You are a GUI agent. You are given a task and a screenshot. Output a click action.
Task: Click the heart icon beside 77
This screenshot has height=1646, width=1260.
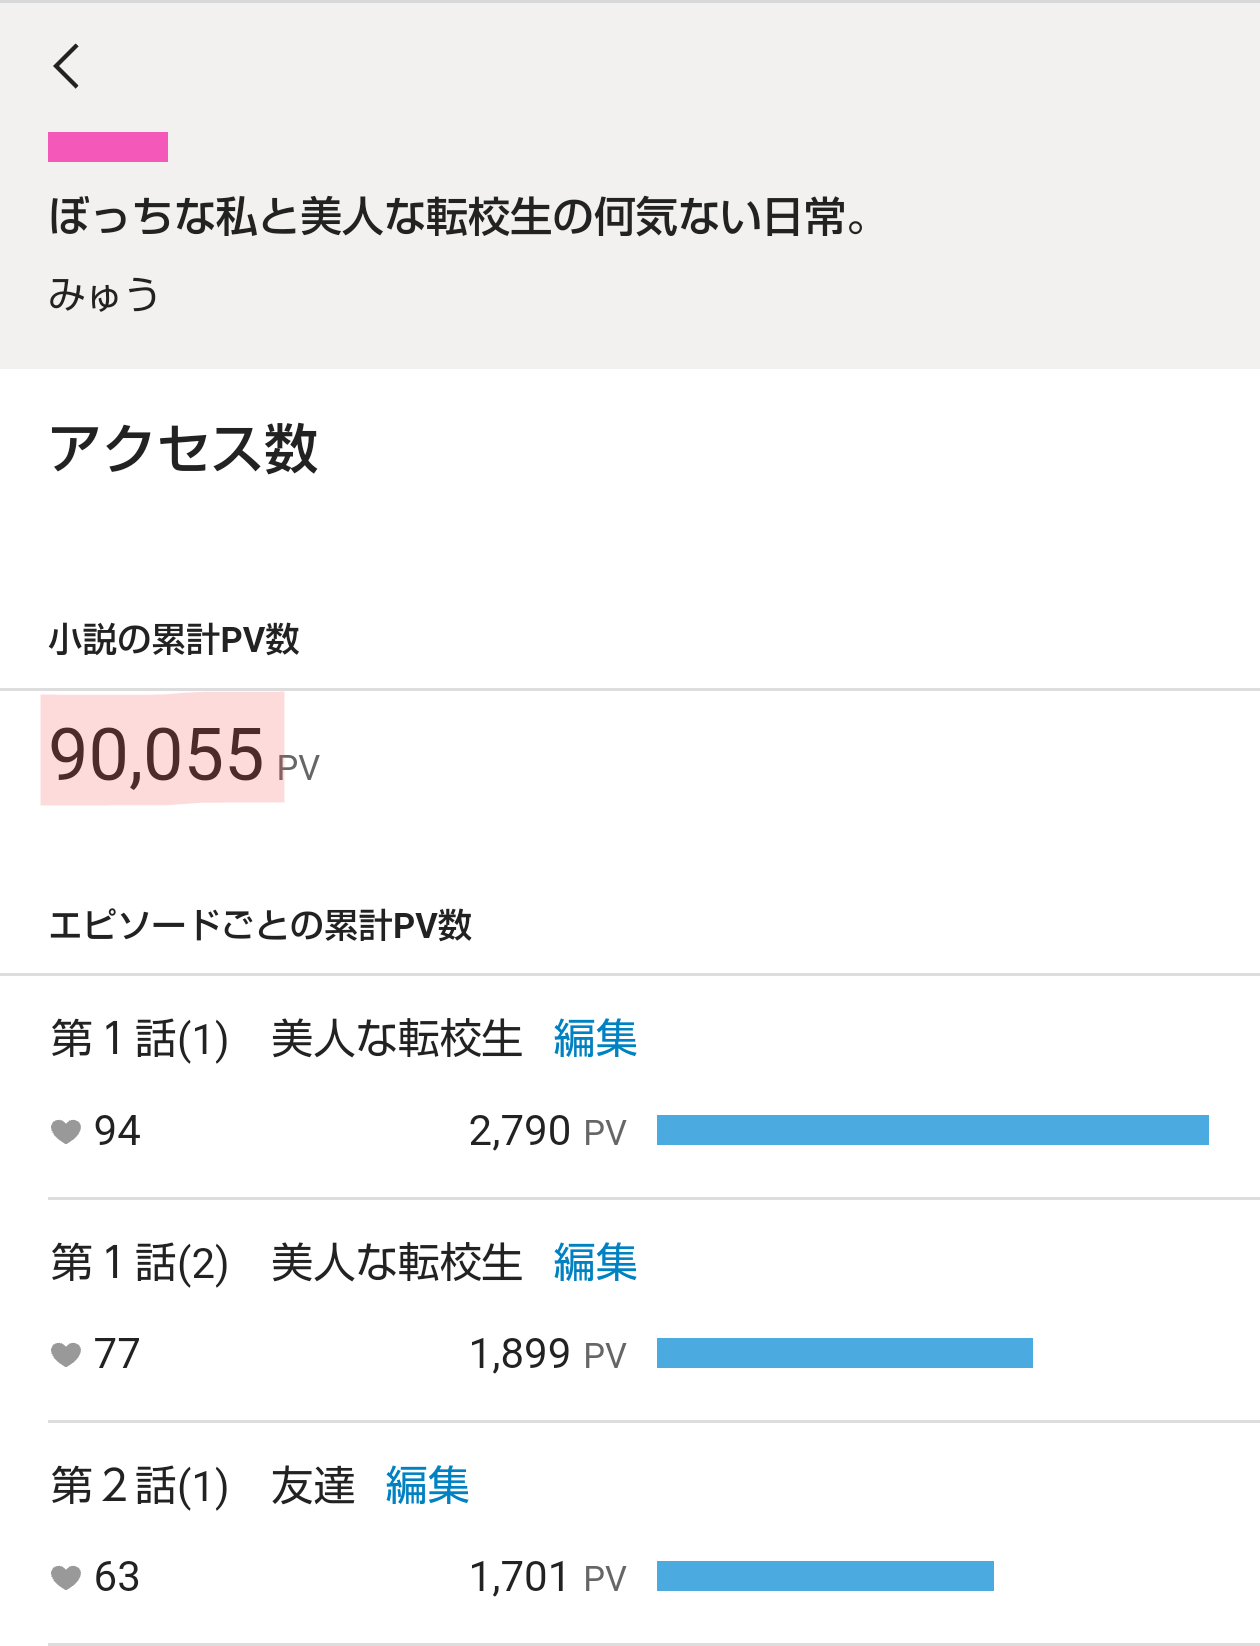point(66,1354)
